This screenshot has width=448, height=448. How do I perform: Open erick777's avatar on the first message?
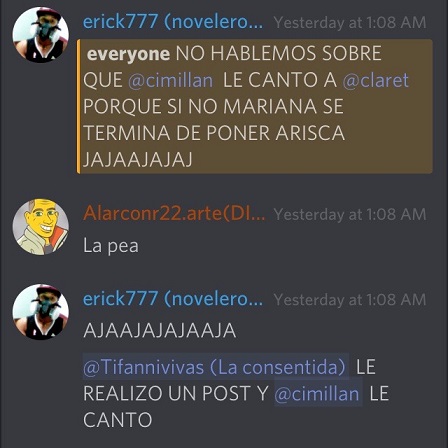pyautogui.click(x=41, y=35)
